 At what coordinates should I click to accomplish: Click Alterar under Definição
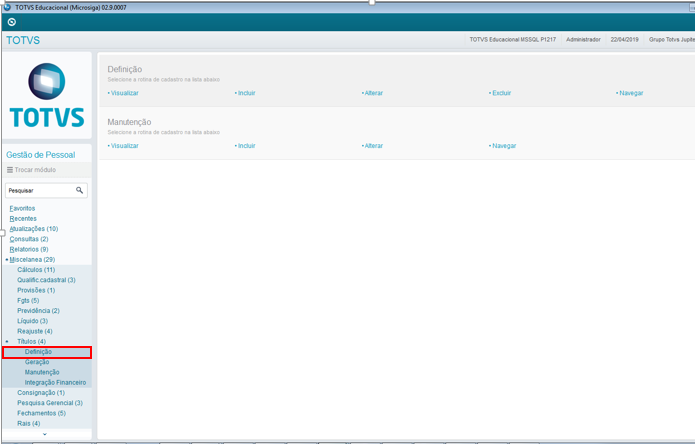374,93
